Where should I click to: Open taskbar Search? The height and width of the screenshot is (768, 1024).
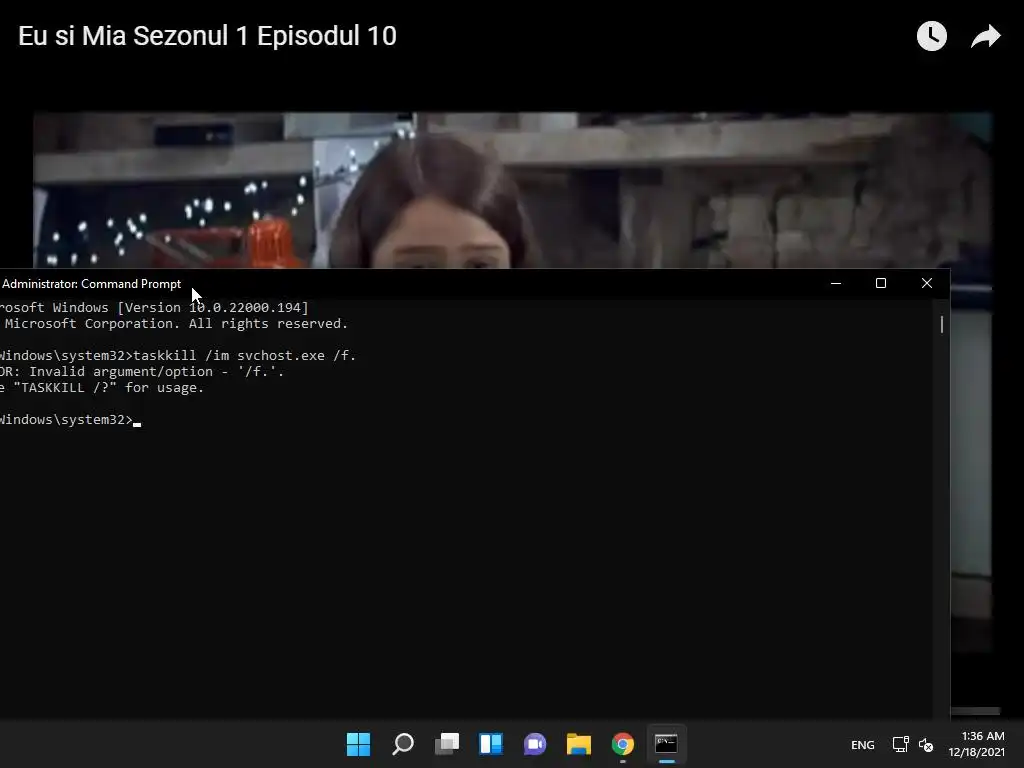pyautogui.click(x=402, y=744)
